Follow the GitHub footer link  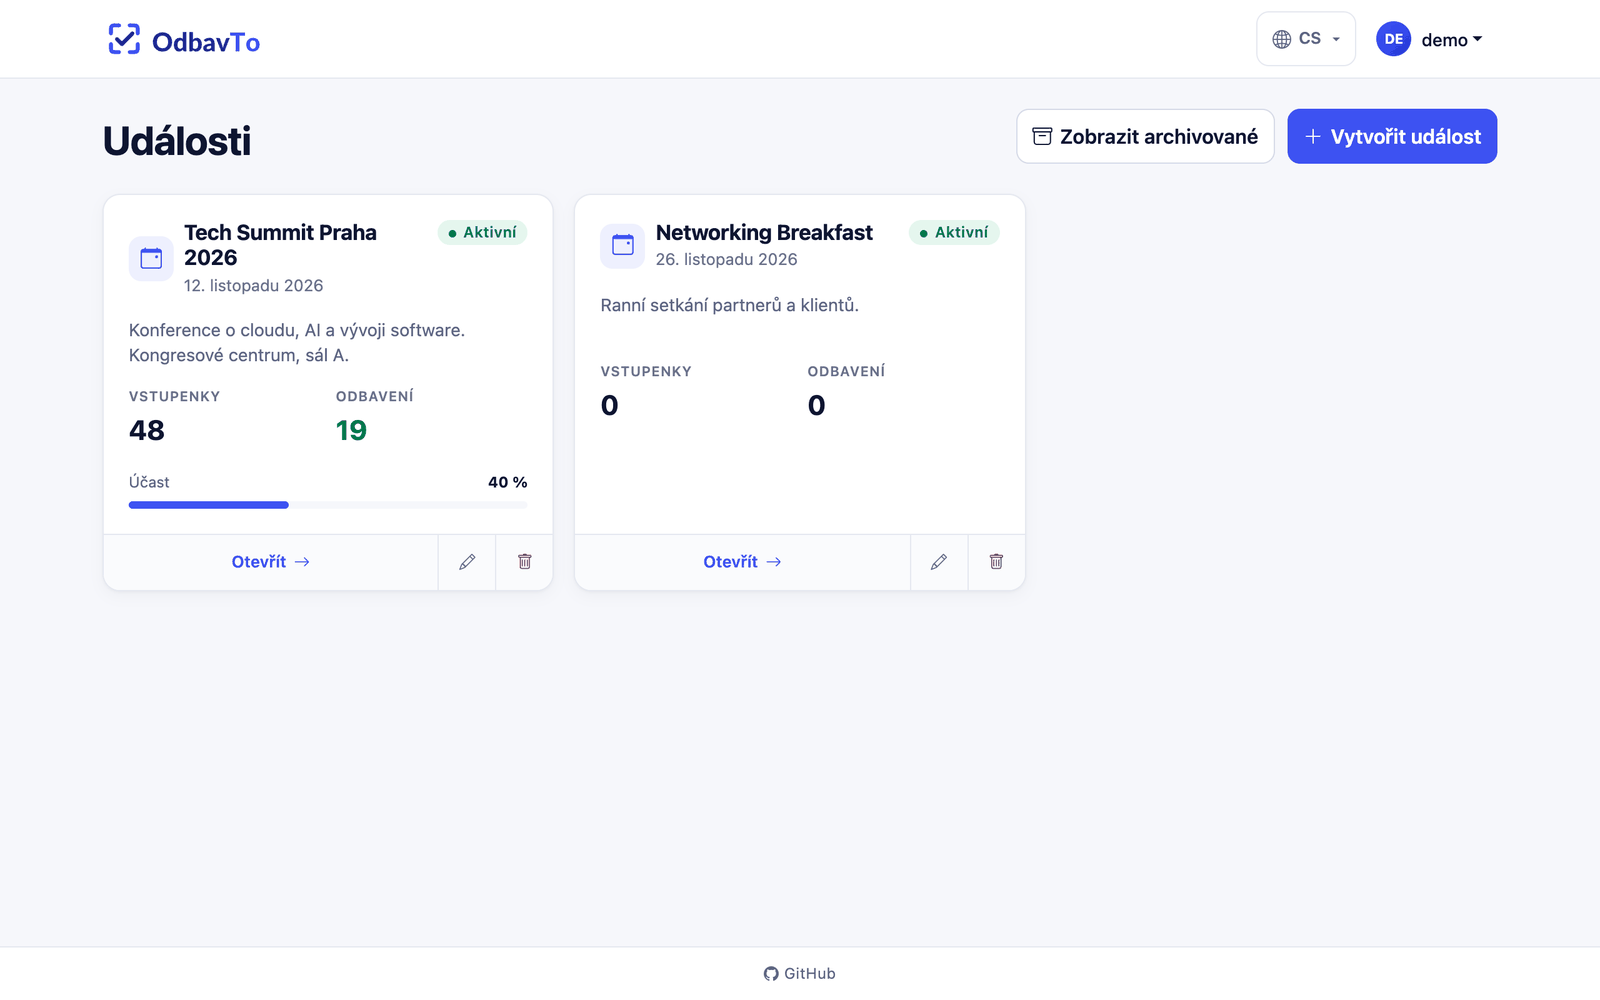pos(800,974)
